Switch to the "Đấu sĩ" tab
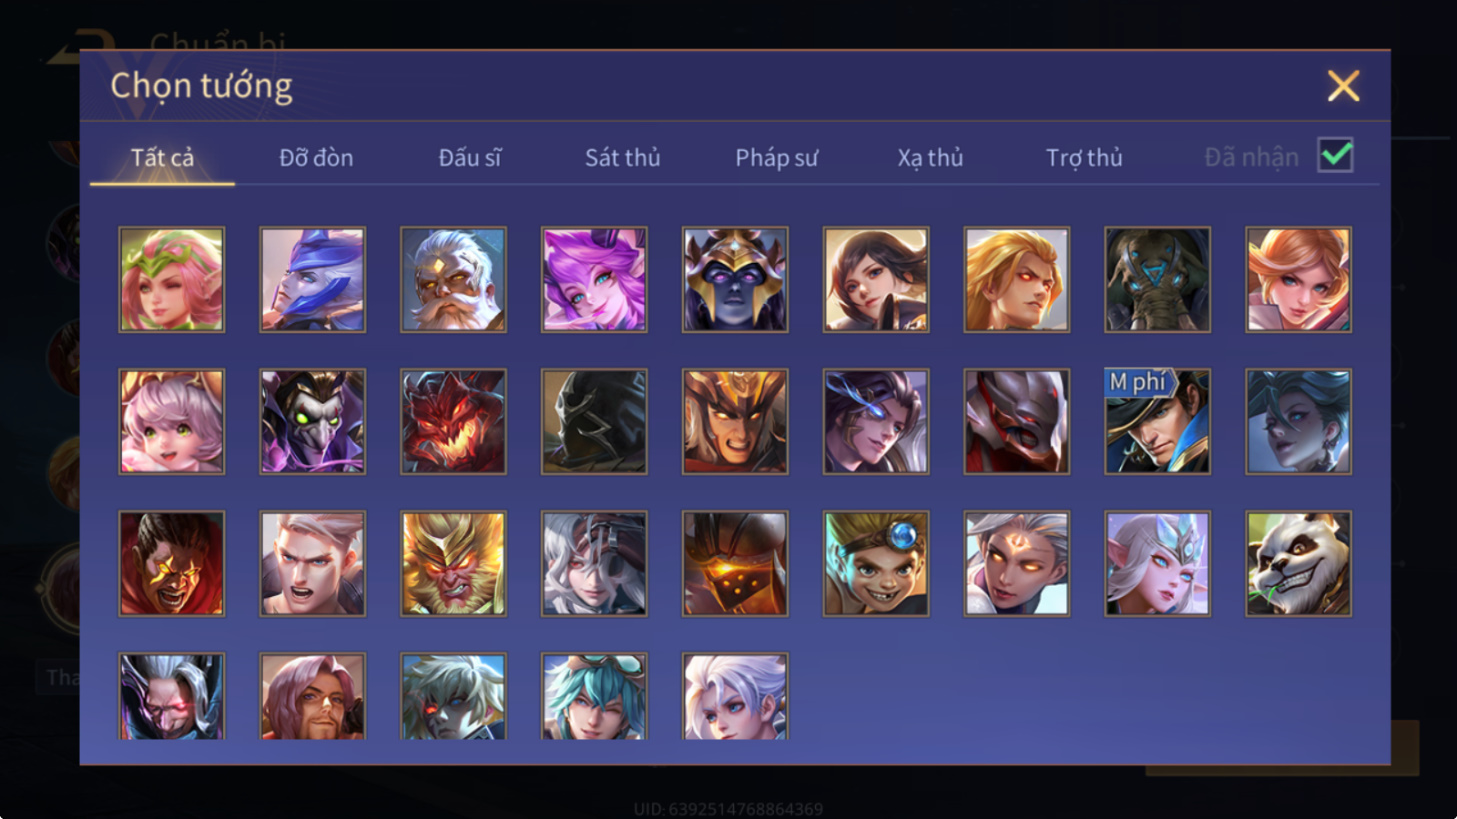 [470, 157]
